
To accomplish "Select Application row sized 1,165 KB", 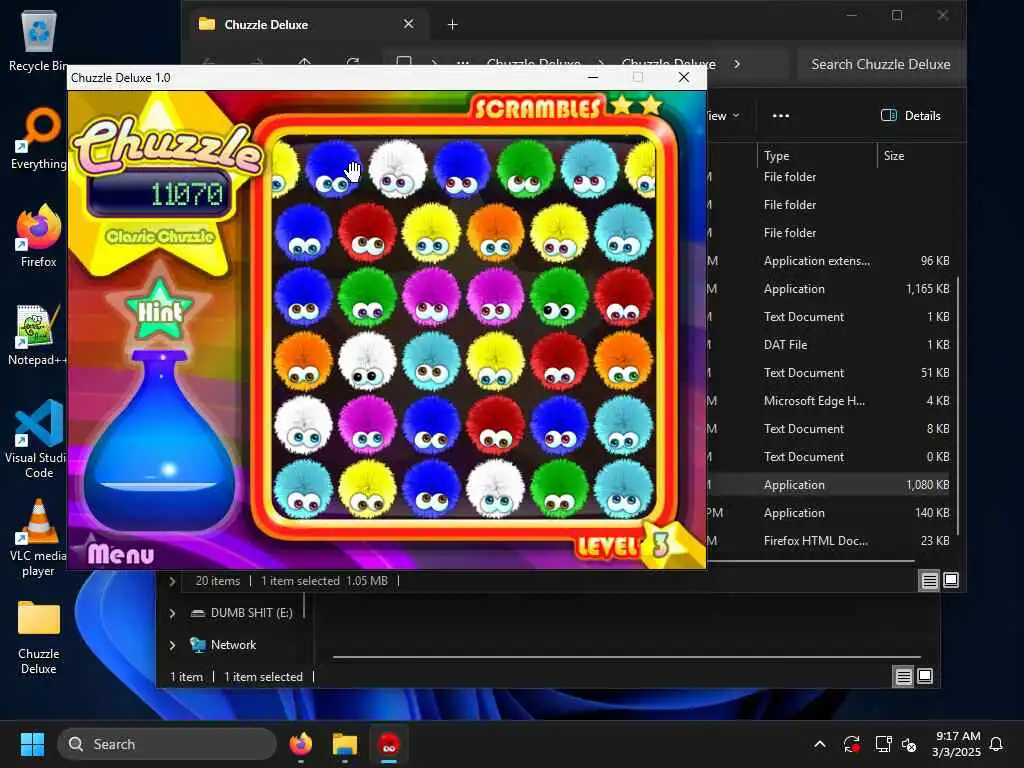I will [x=829, y=289].
